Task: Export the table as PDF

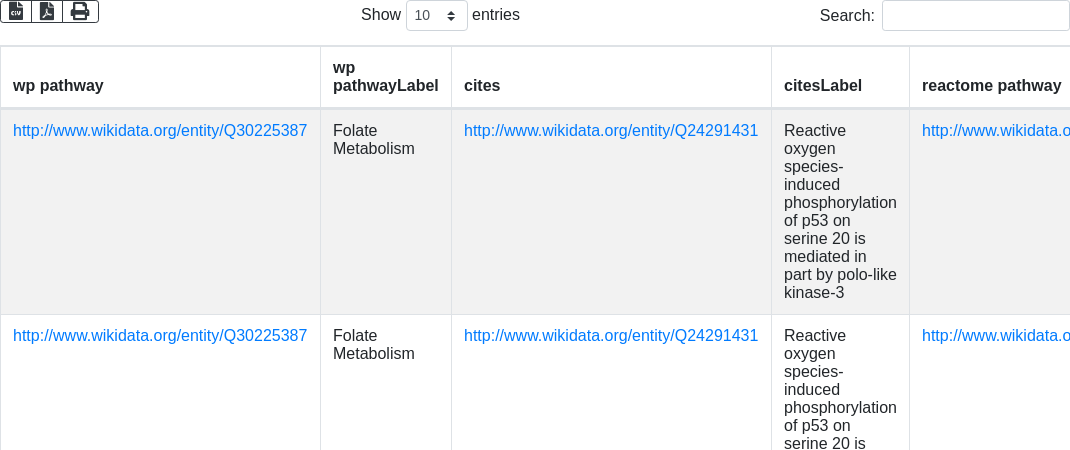Action: tap(47, 11)
